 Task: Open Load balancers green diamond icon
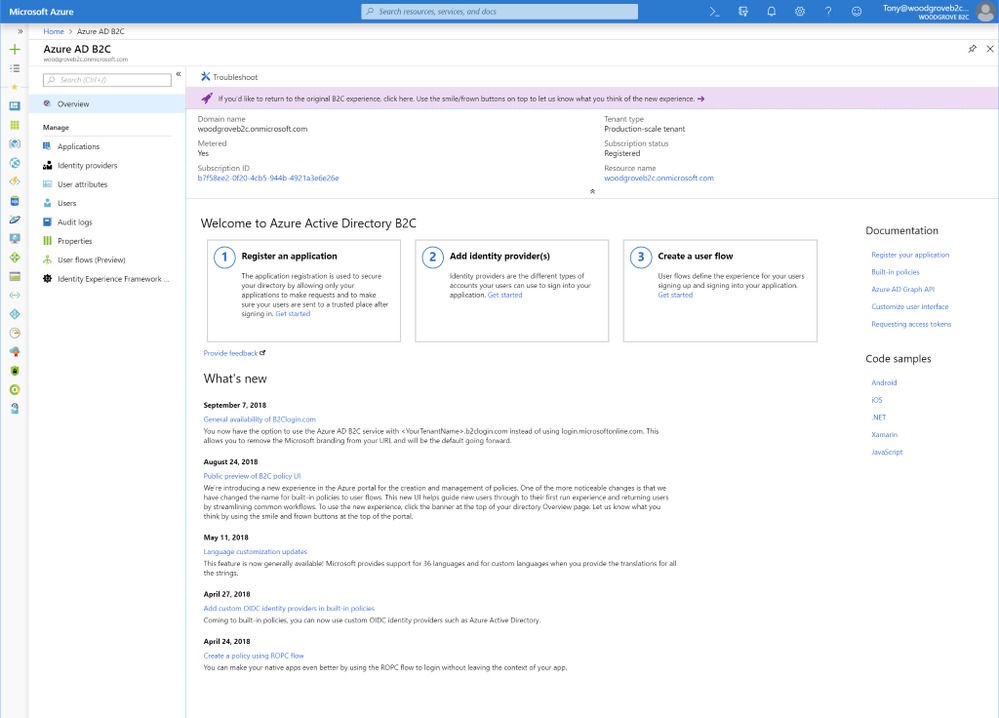point(15,257)
